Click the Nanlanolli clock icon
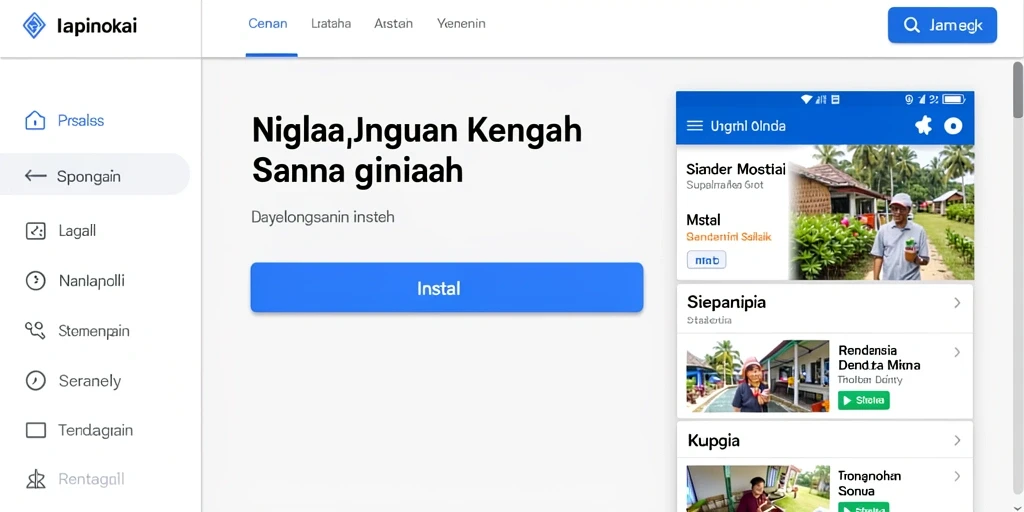Viewport: 1024px width, 512px height. click(x=35, y=281)
